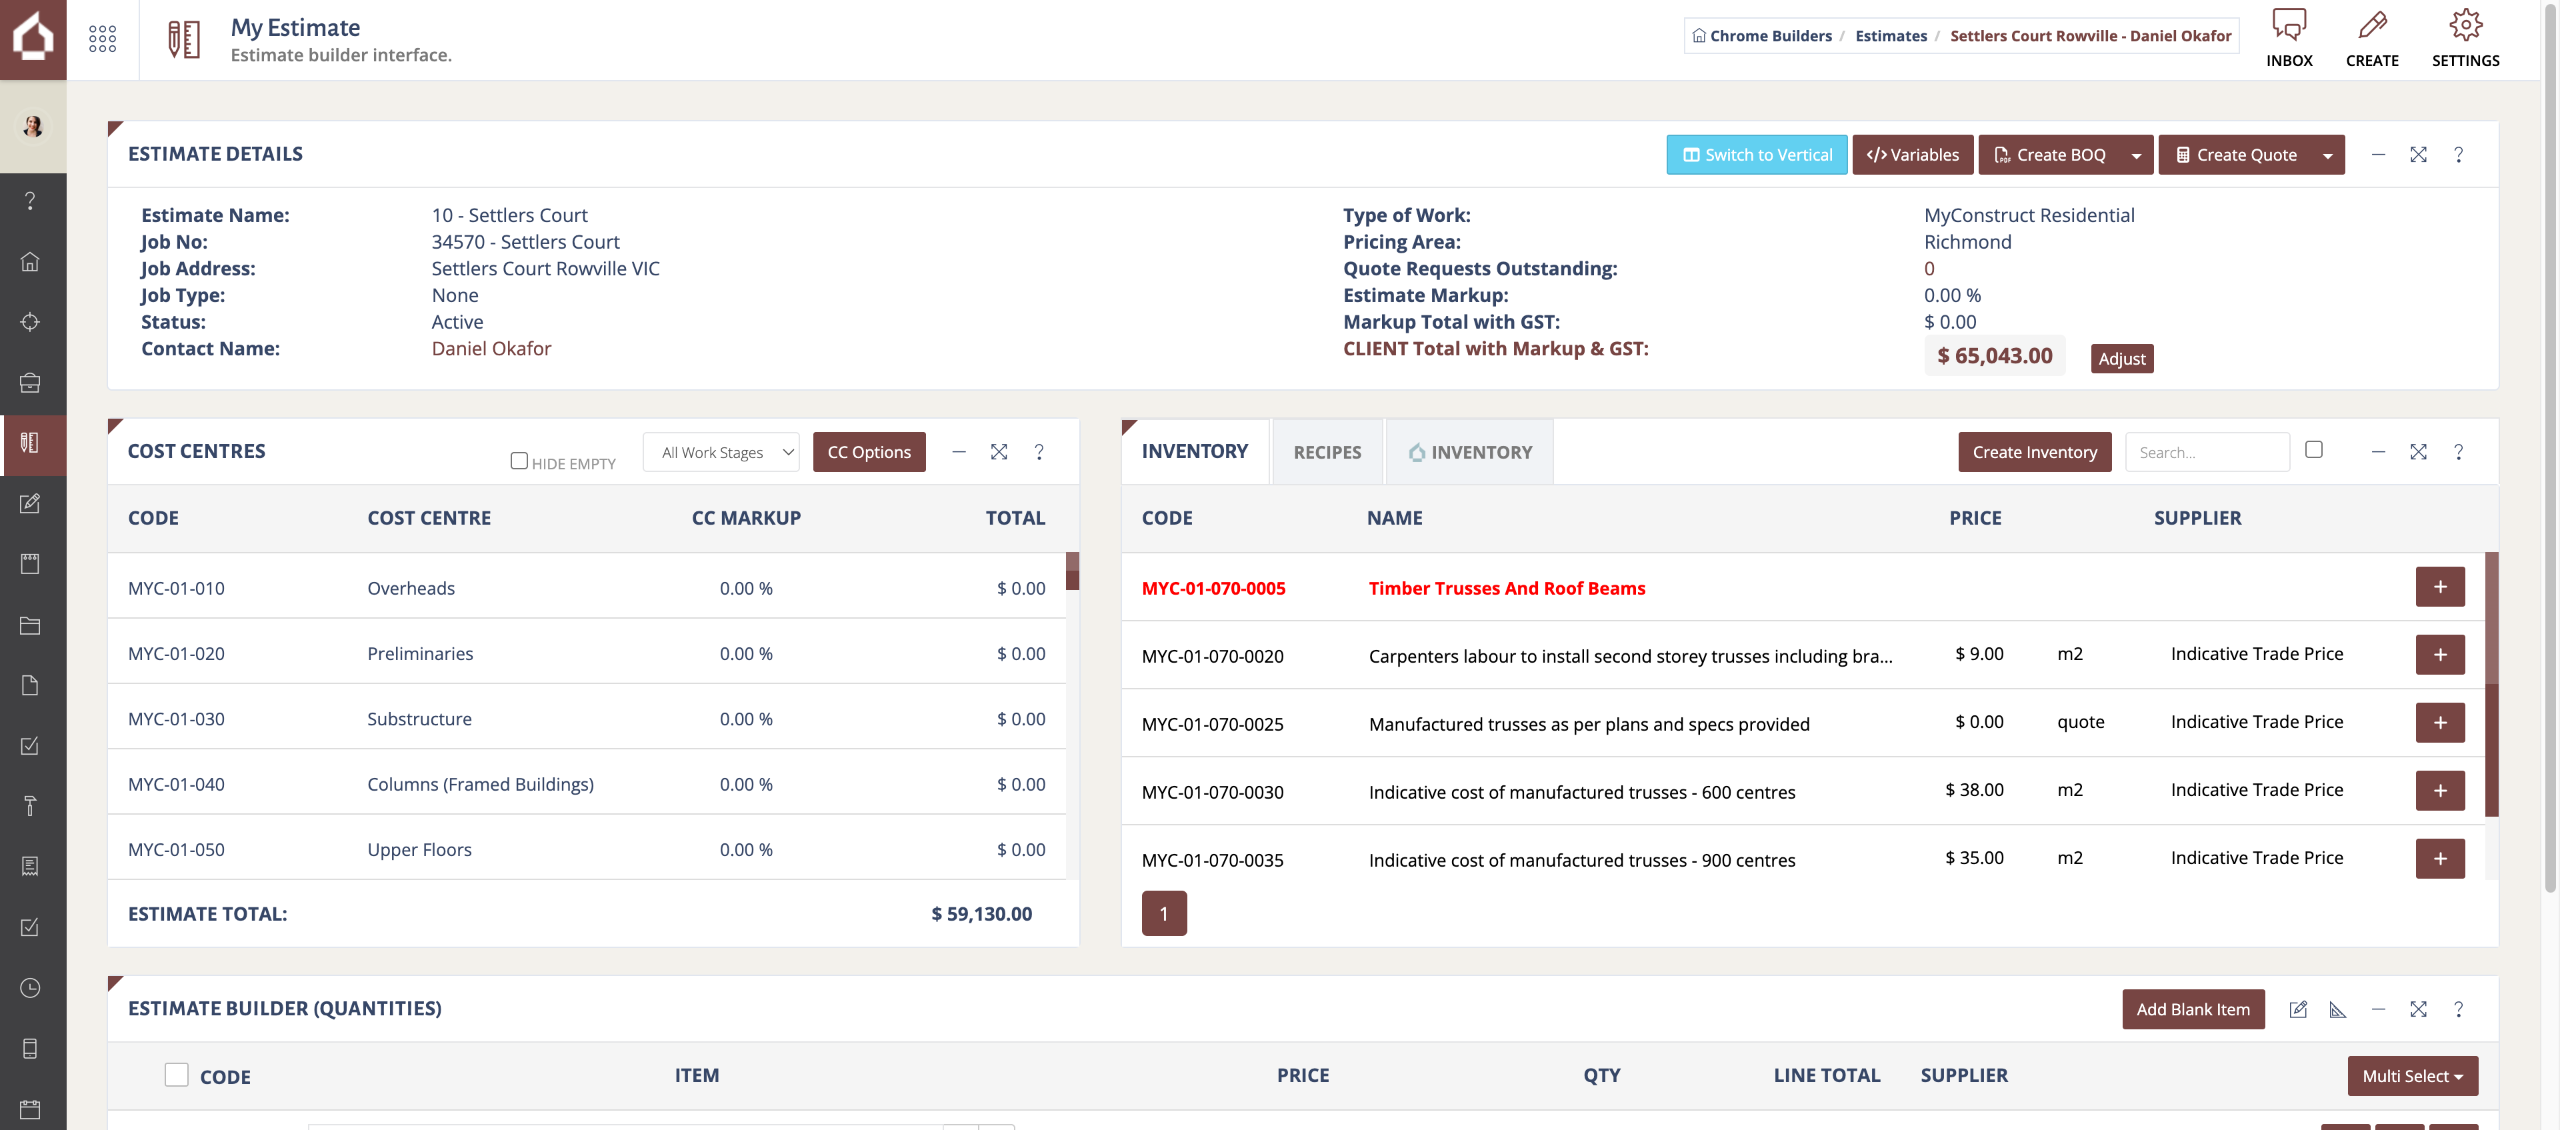Click the Adjust button for the client total
This screenshot has height=1130, width=2560.
[2122, 359]
